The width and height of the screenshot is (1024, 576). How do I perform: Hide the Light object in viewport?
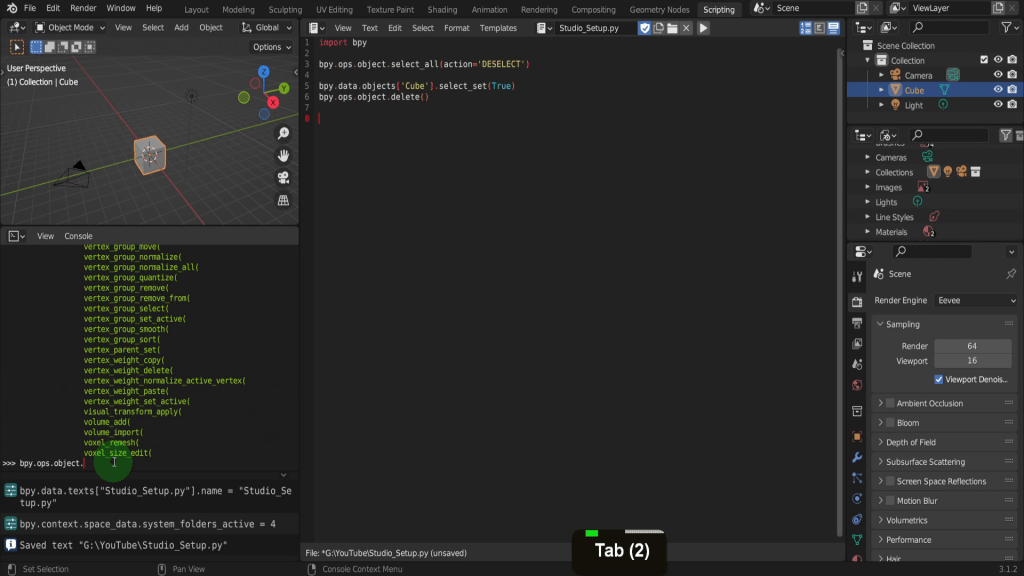click(998, 105)
